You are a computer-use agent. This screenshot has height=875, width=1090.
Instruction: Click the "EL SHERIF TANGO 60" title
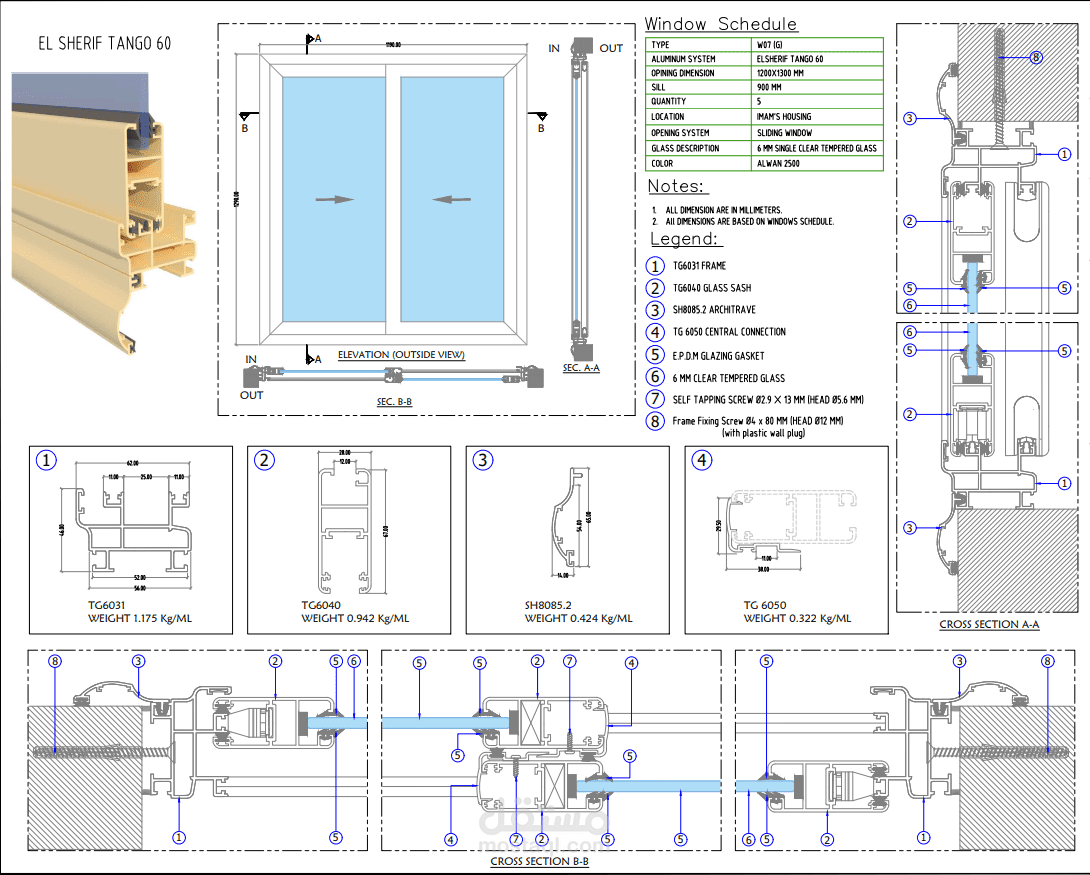(x=104, y=44)
